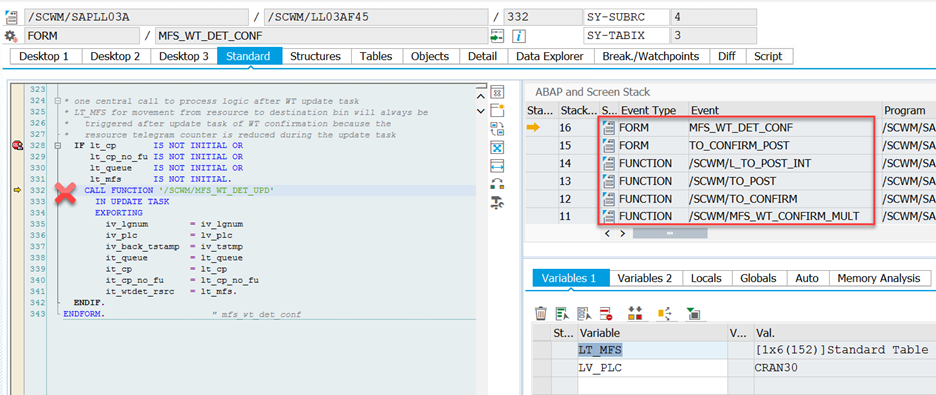Image resolution: width=936 pixels, height=395 pixels.
Task: Click the source icon in stack row /SCWM/TO_CONFIRM
Action: click(x=608, y=199)
